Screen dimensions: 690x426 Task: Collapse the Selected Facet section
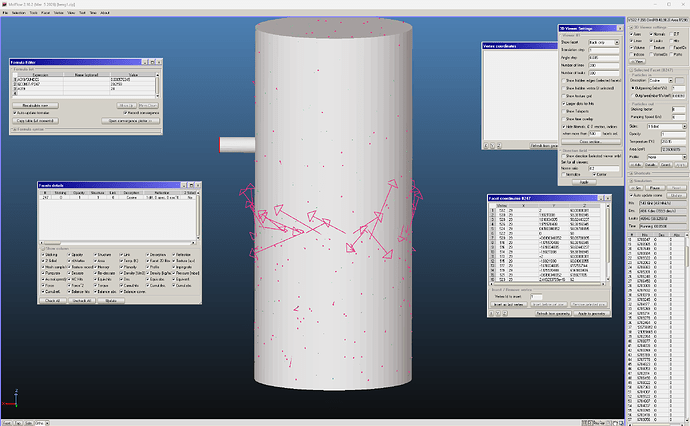click(631, 70)
